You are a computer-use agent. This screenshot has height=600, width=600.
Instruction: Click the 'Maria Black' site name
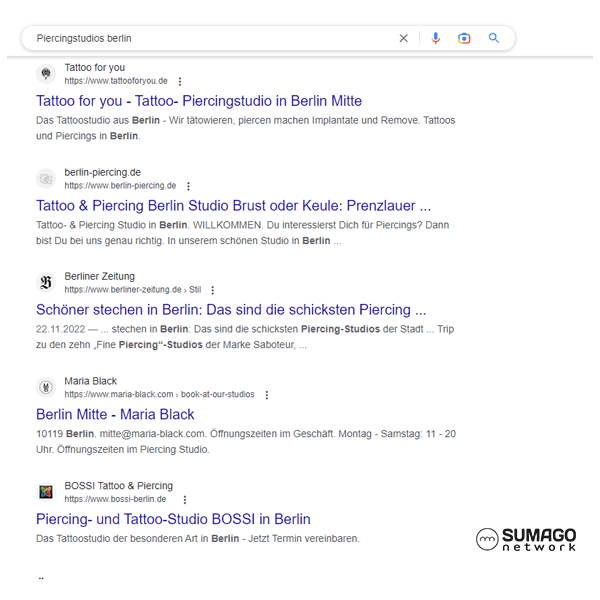pyautogui.click(x=90, y=381)
